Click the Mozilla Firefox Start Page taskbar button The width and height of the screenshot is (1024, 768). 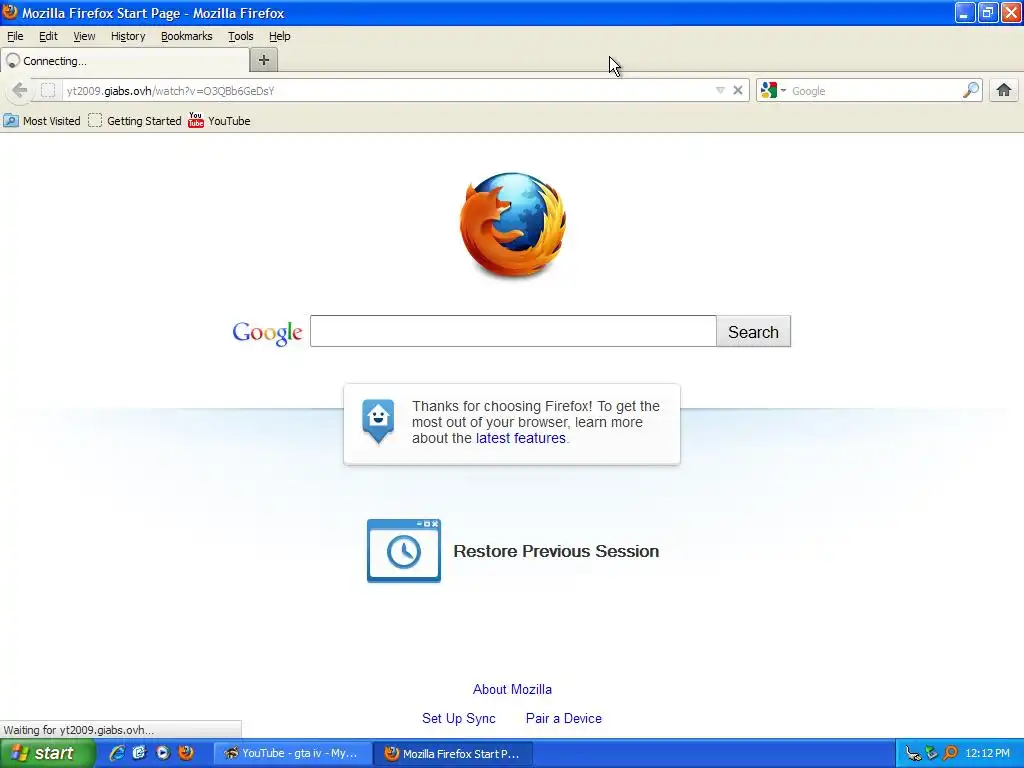coord(453,753)
